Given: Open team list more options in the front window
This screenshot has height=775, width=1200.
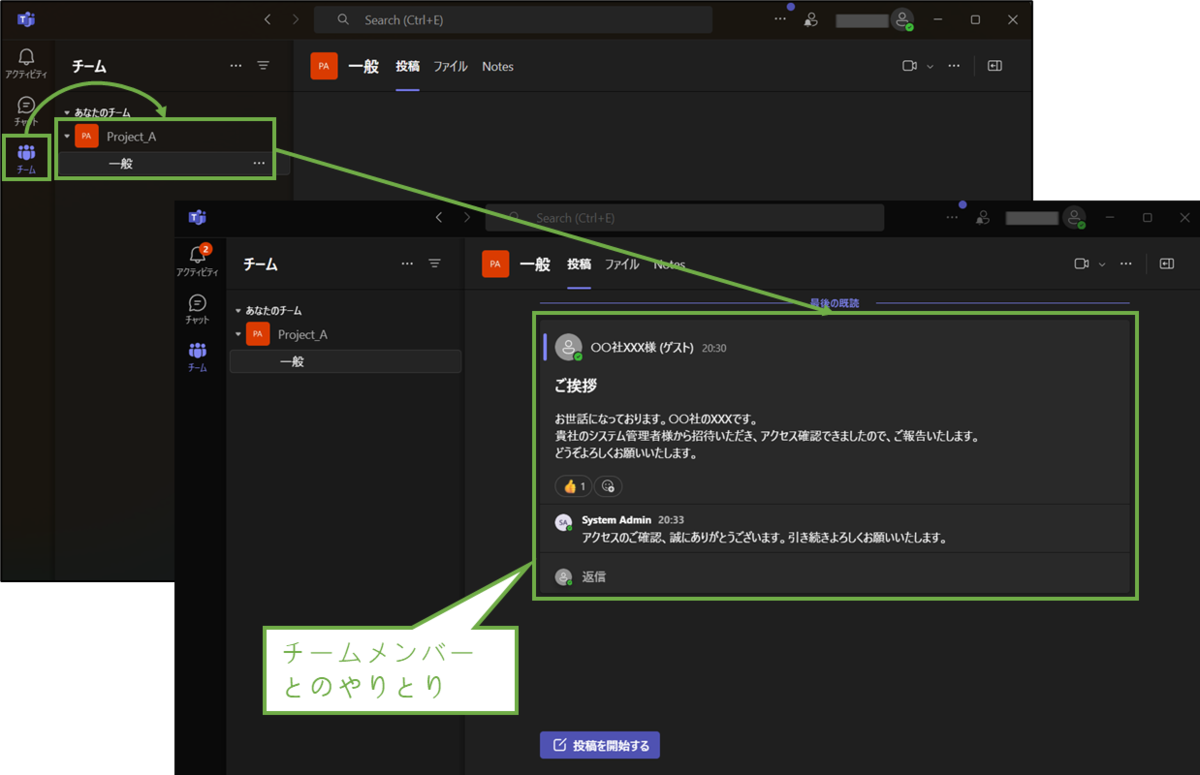Looking at the screenshot, I should [x=407, y=264].
